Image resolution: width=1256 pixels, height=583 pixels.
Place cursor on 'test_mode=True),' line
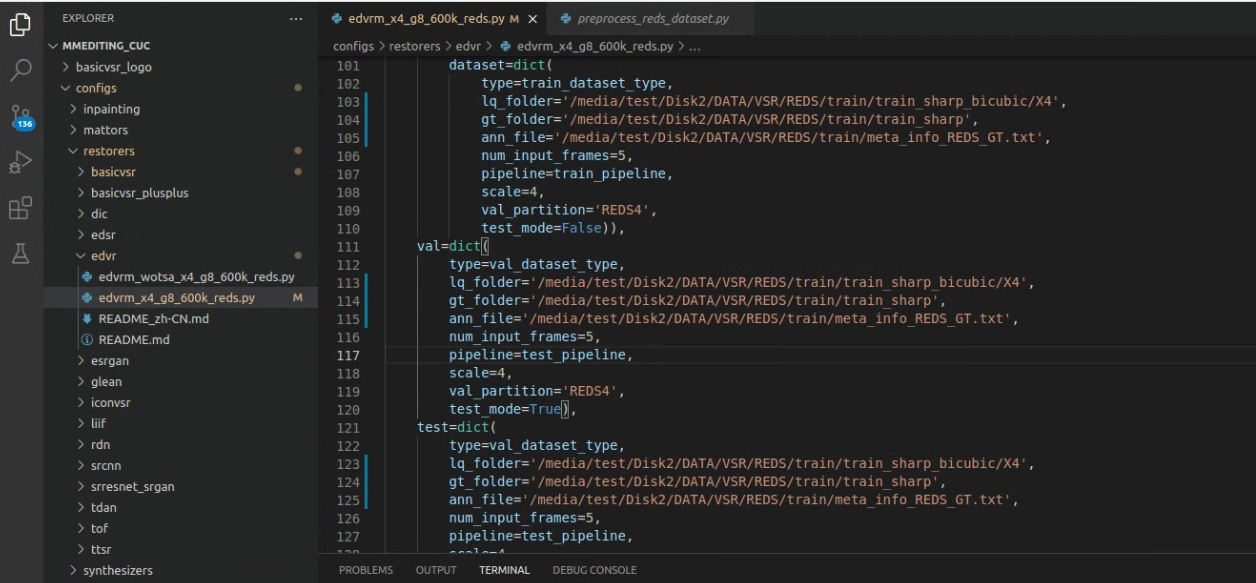513,409
